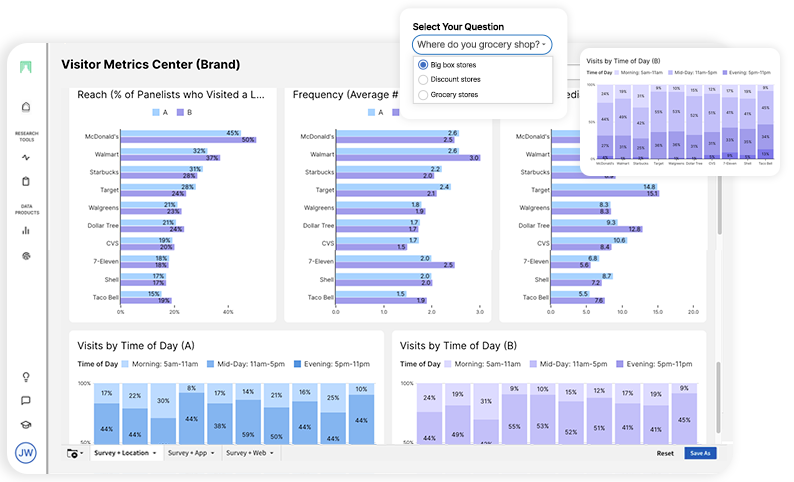The width and height of the screenshot is (794, 482).
Task: Open the bar chart data products icon
Action: pos(26,230)
